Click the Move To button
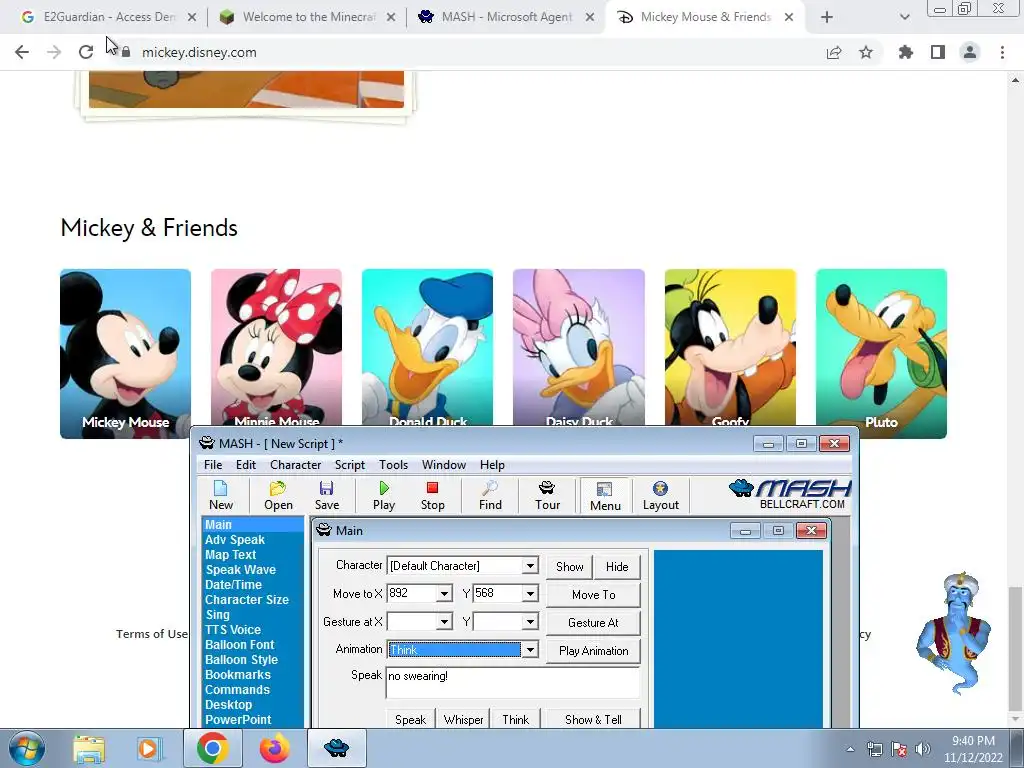Screen dimensions: 1024x768 click(x=593, y=595)
